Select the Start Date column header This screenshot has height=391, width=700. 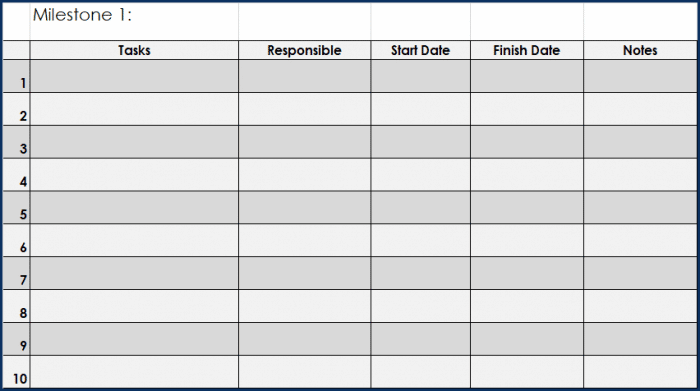(421, 50)
